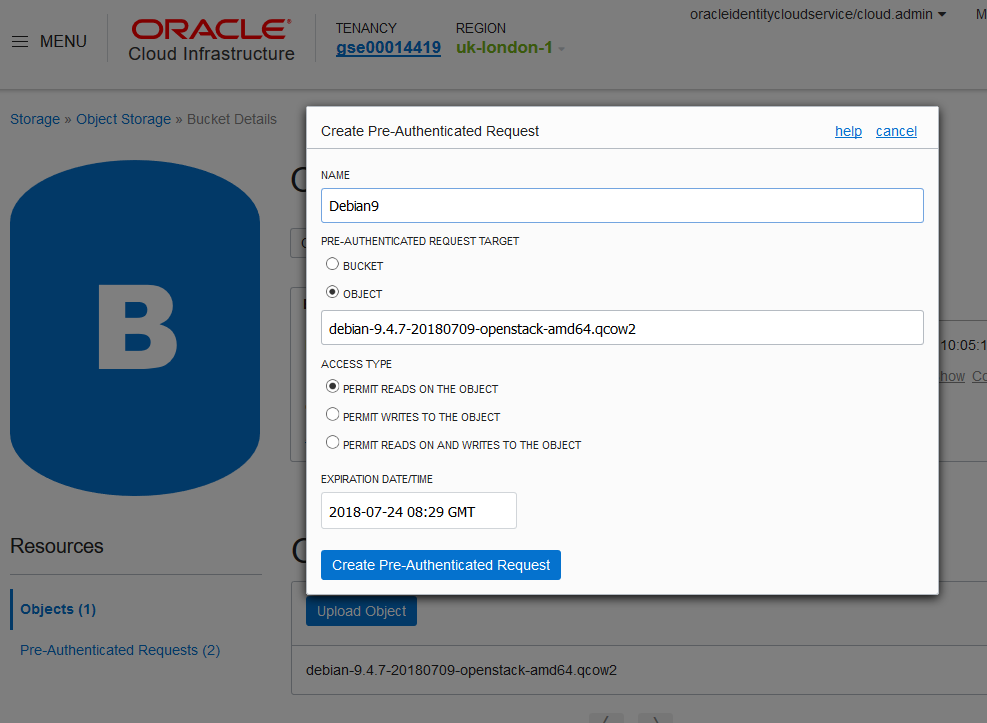Focus the object name input field
This screenshot has height=723, width=987.
(x=622, y=328)
